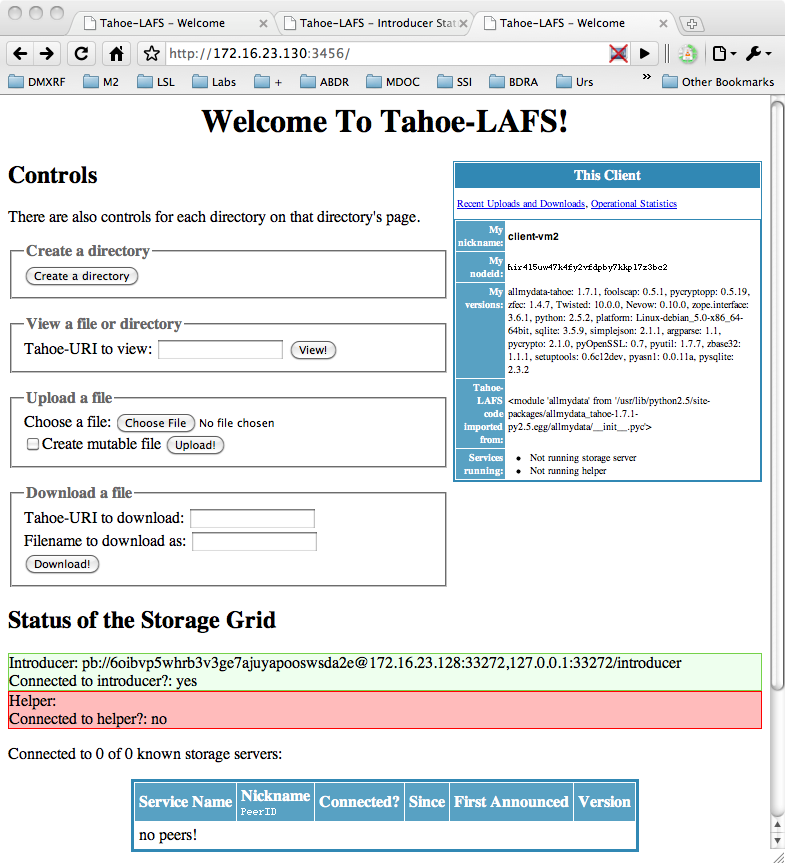Click the 'Nickname' PeerID column header
Viewport: 785px width, 864px height.
click(x=275, y=802)
